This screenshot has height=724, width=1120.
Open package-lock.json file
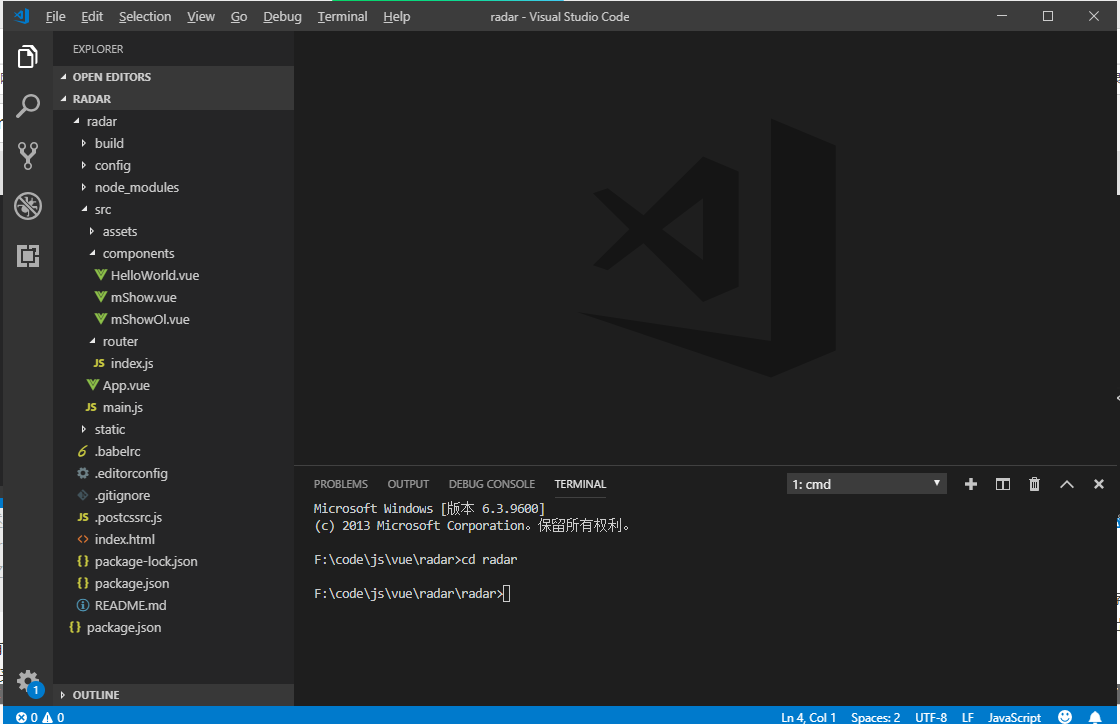[146, 561]
